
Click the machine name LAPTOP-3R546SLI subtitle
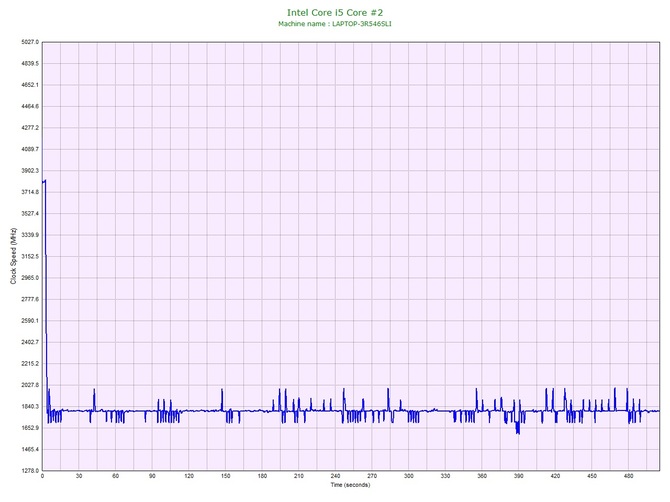tap(335, 24)
